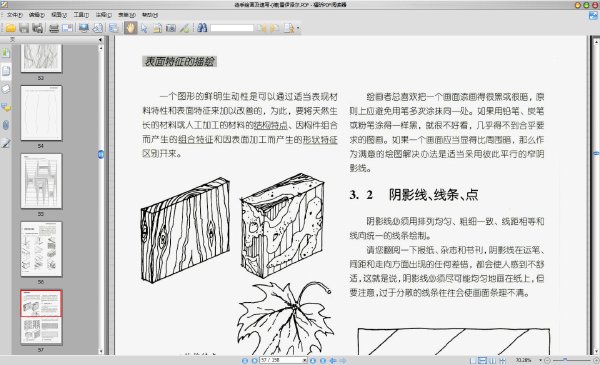
Task: Open a PDF with the folder icon
Action: point(10,28)
